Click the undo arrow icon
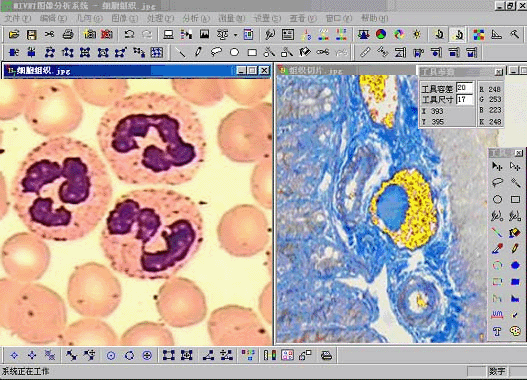 point(129,35)
